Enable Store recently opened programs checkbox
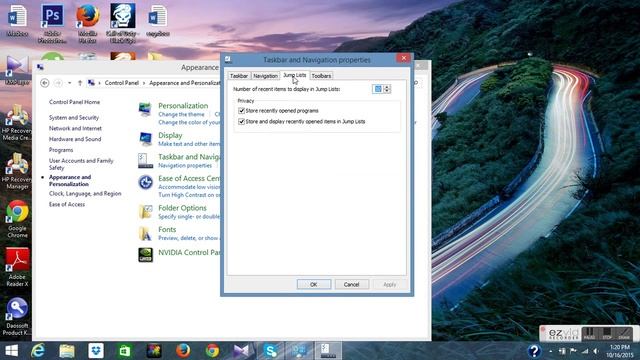This screenshot has height=360, width=640. tap(241, 111)
